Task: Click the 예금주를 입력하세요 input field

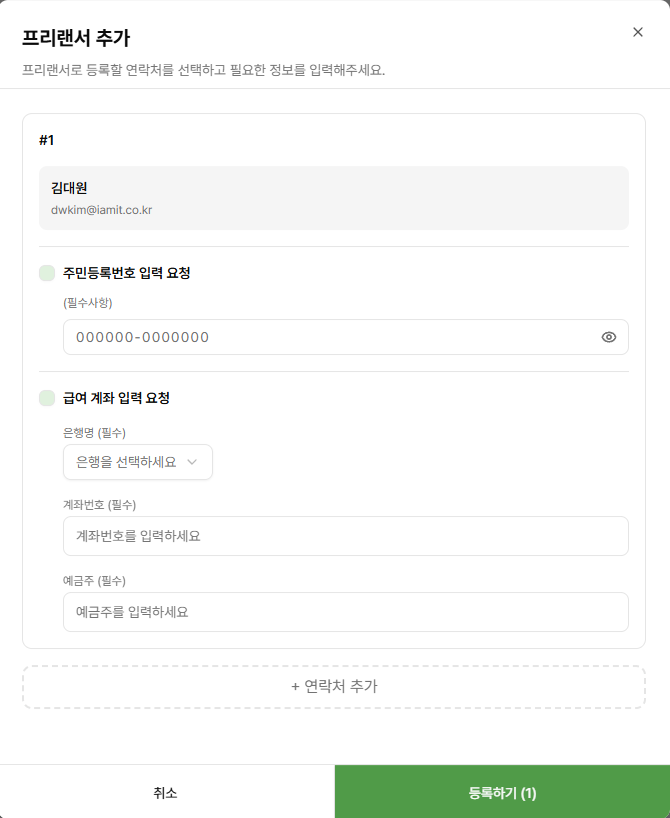Action: (x=345, y=612)
